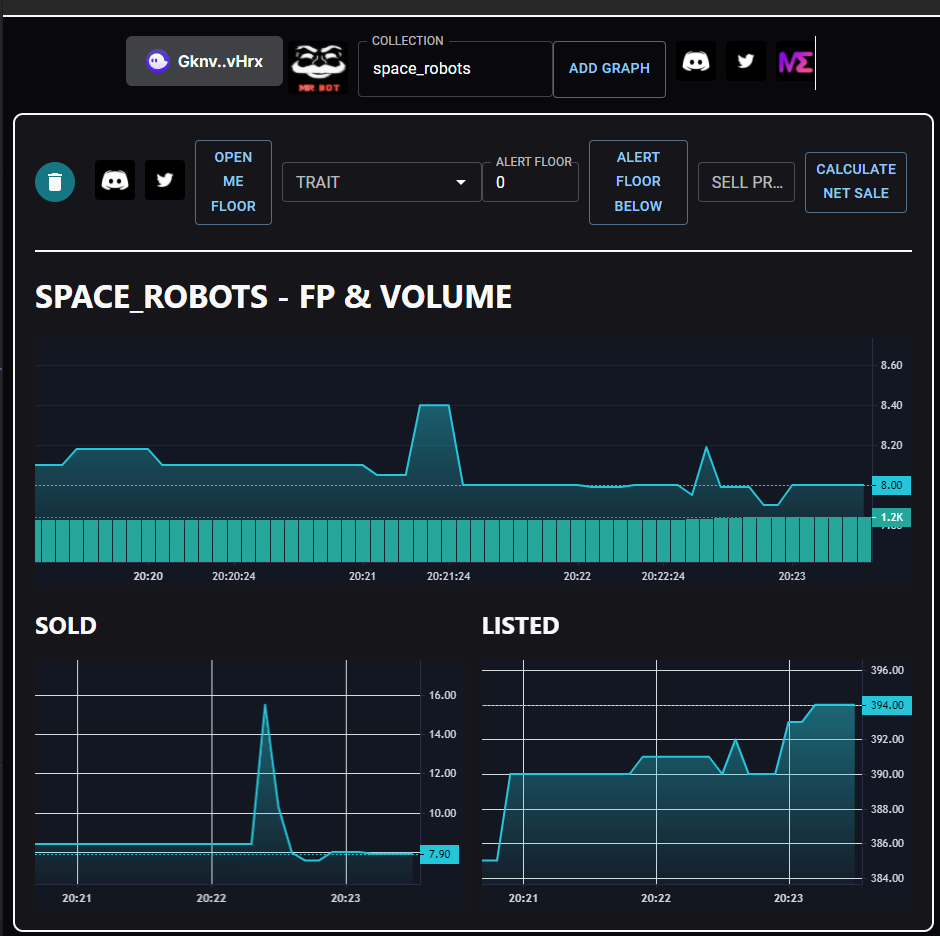Viewport: 940px width, 936px height.
Task: Click the 10.00 axis label on SOLD chart
Action: (442, 814)
